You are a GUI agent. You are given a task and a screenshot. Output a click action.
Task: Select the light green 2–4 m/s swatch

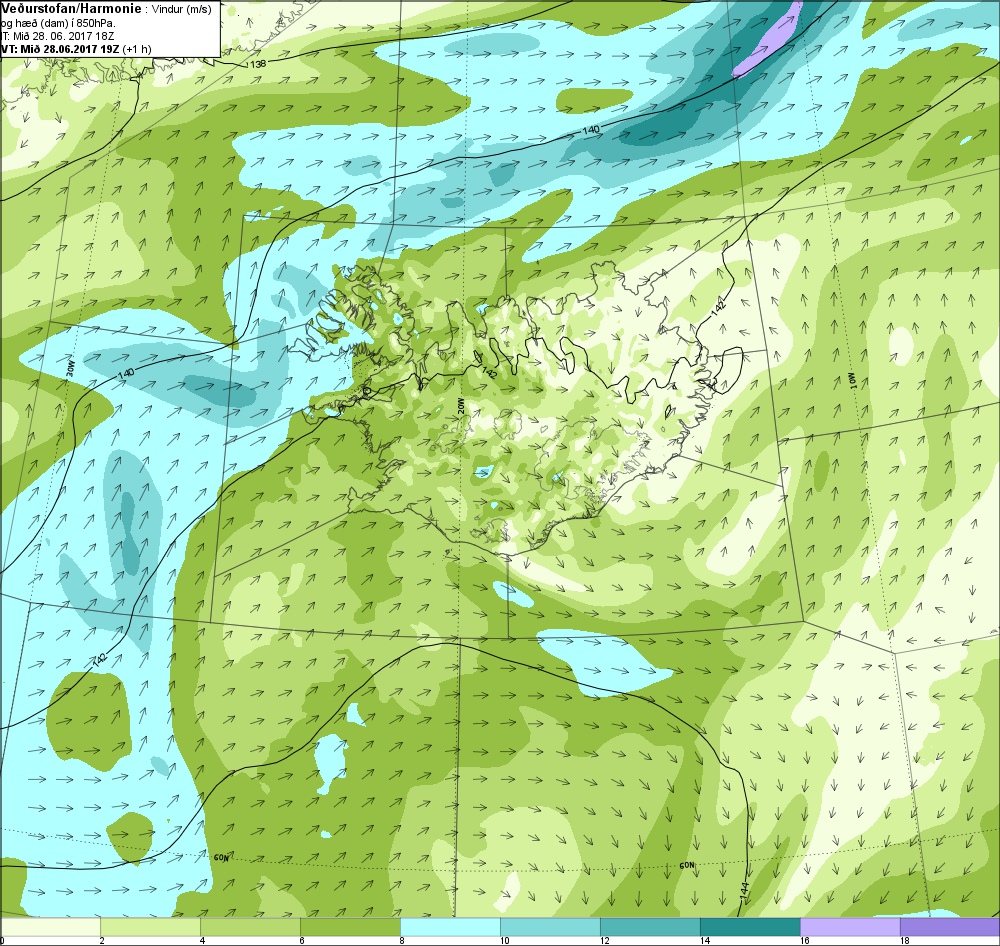click(x=151, y=926)
